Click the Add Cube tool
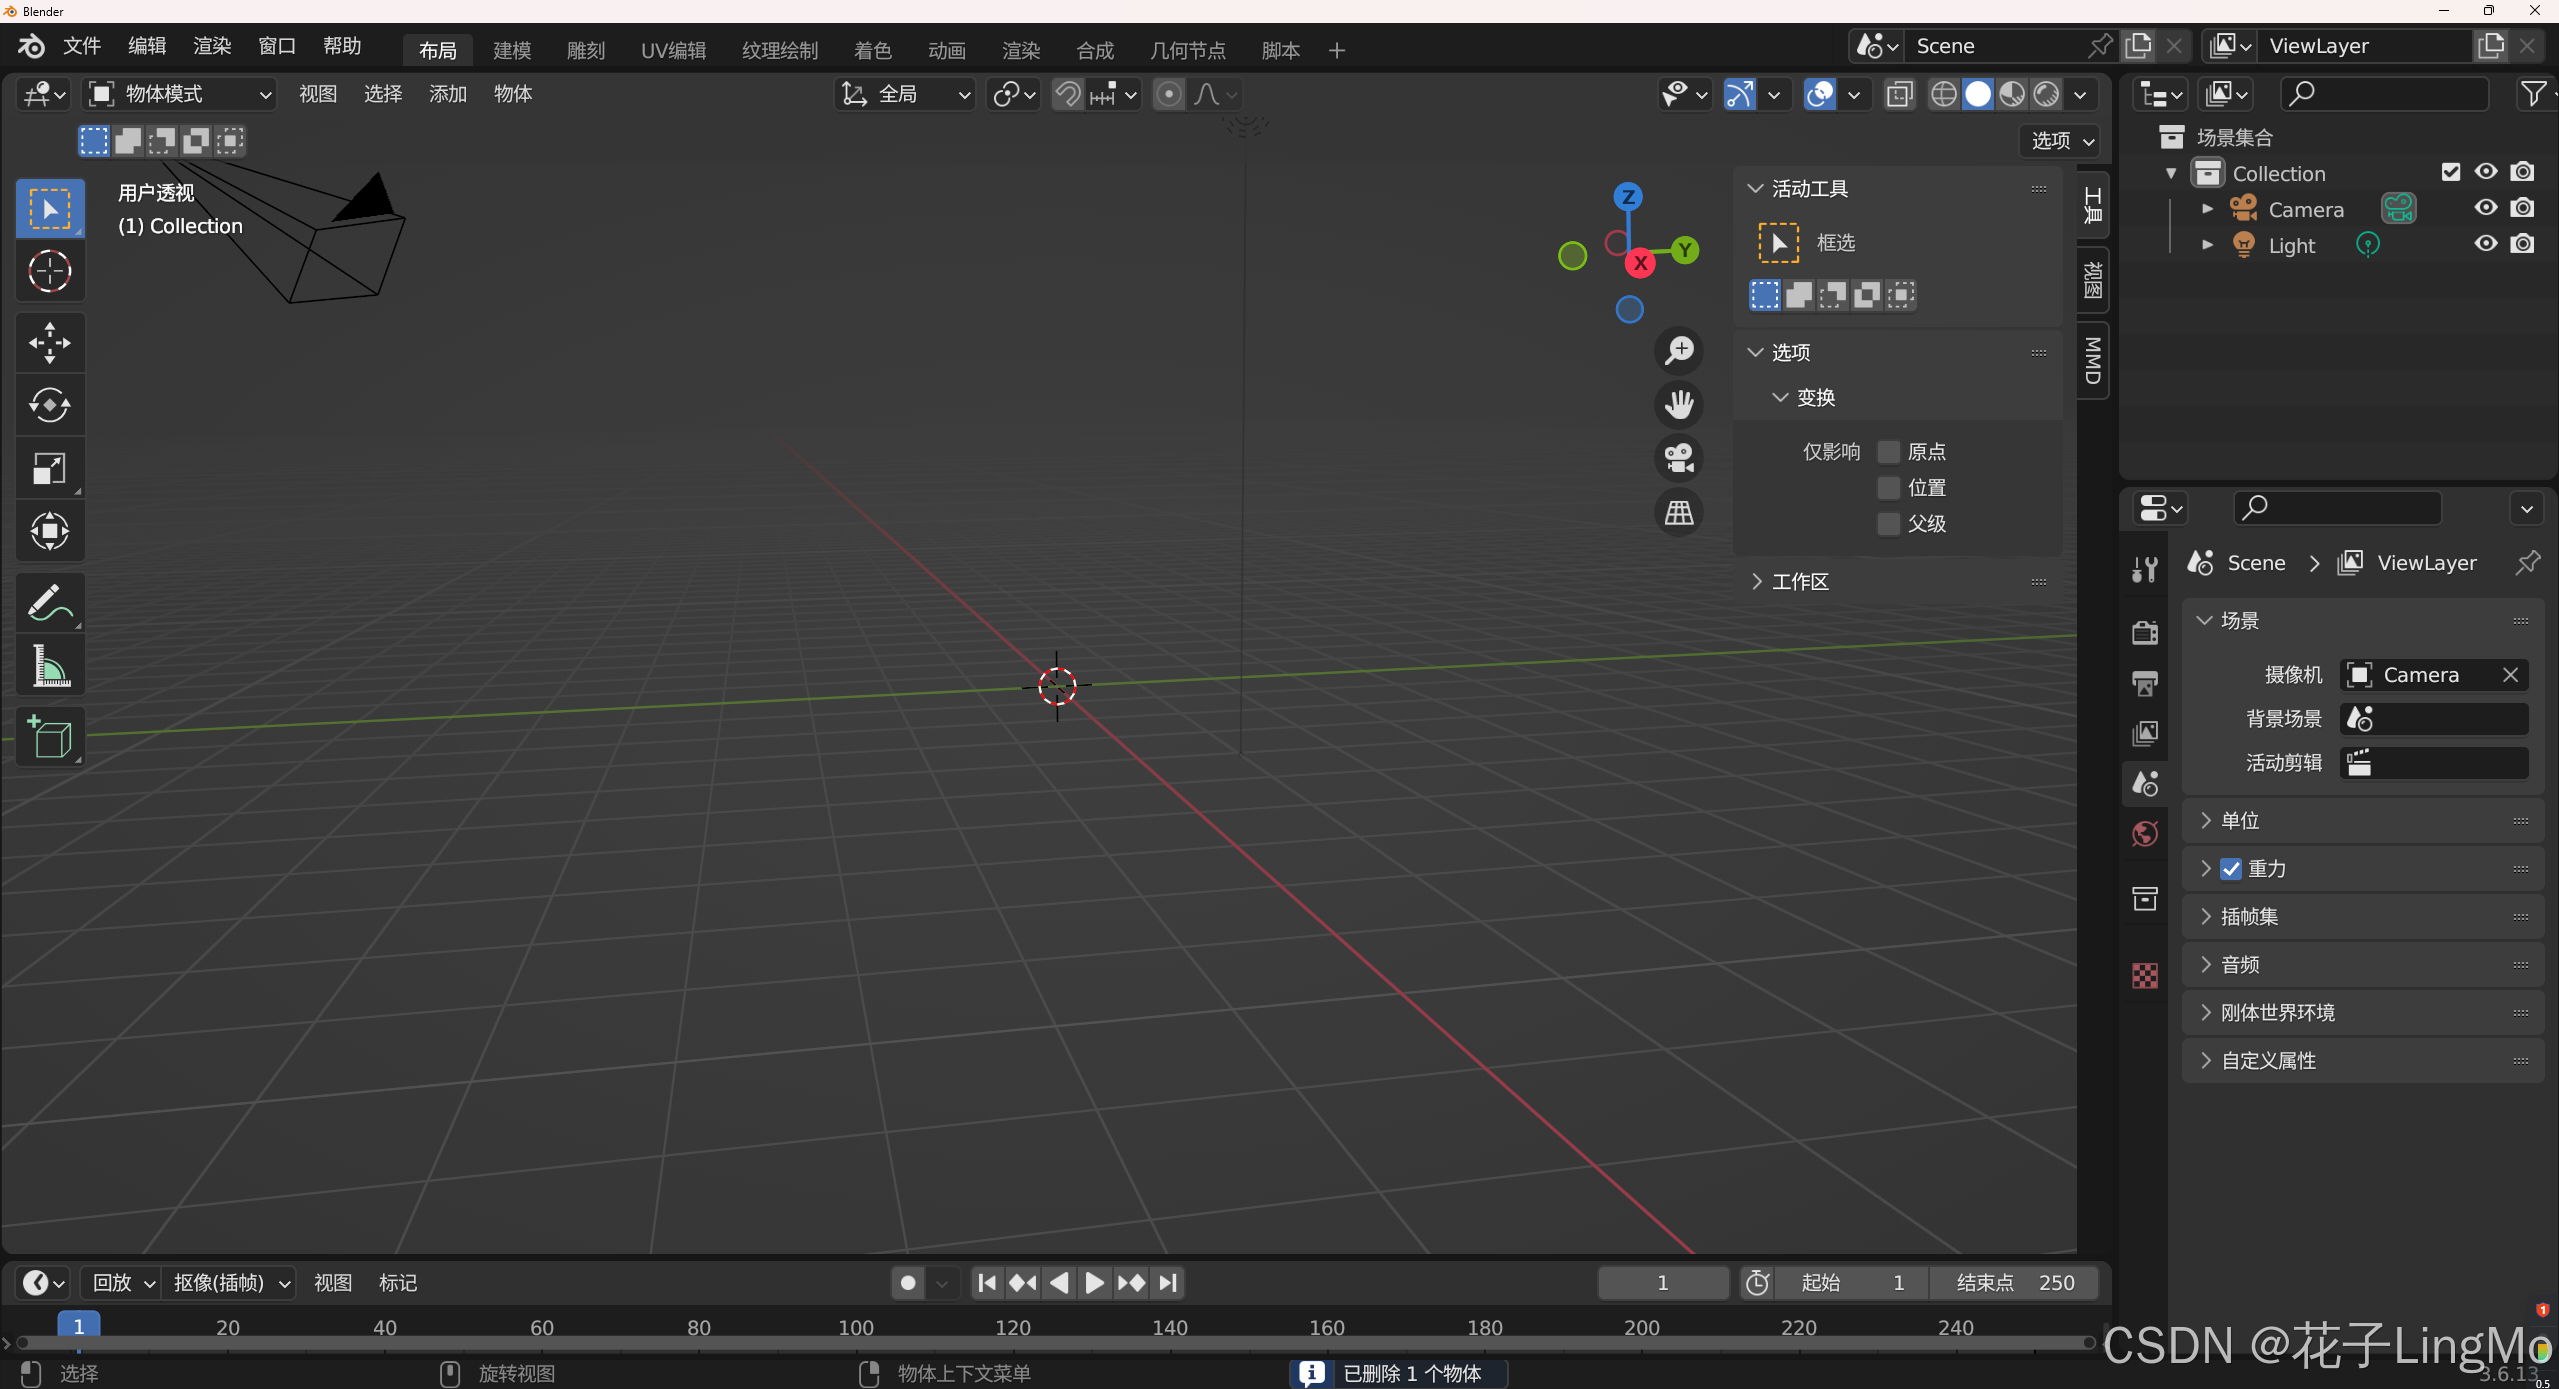 49,738
